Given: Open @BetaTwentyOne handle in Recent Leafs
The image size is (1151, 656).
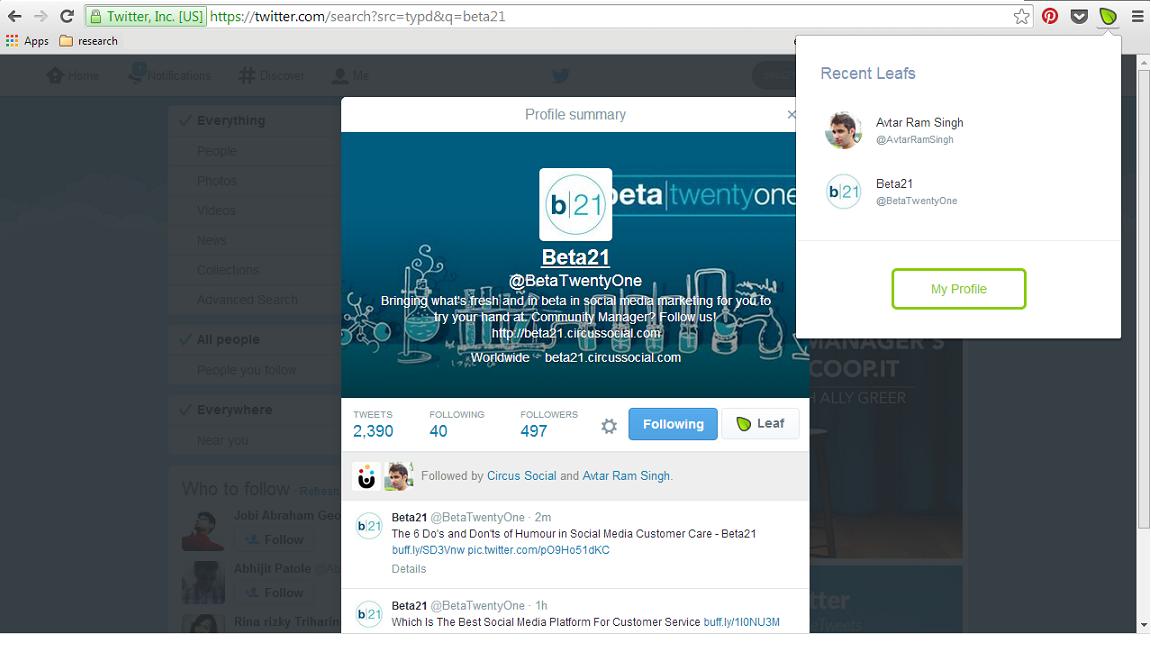Looking at the screenshot, I should pos(916,201).
